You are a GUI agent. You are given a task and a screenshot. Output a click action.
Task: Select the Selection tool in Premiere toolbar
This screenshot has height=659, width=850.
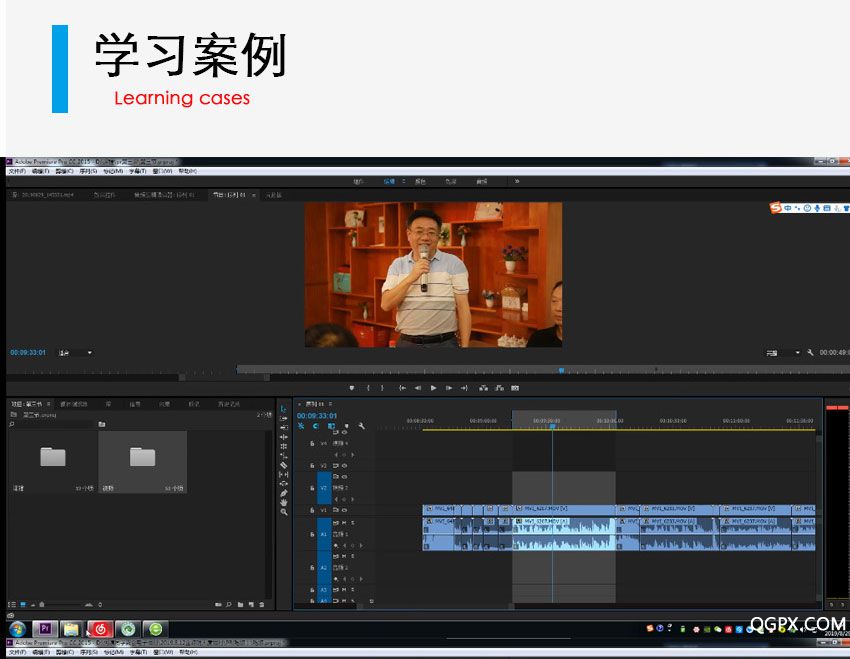click(x=284, y=408)
